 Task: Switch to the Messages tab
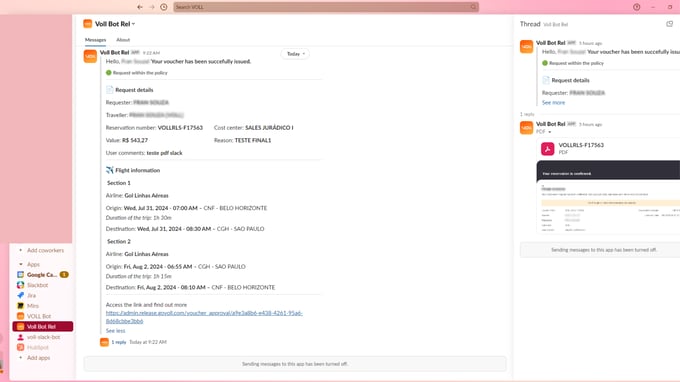coord(95,40)
